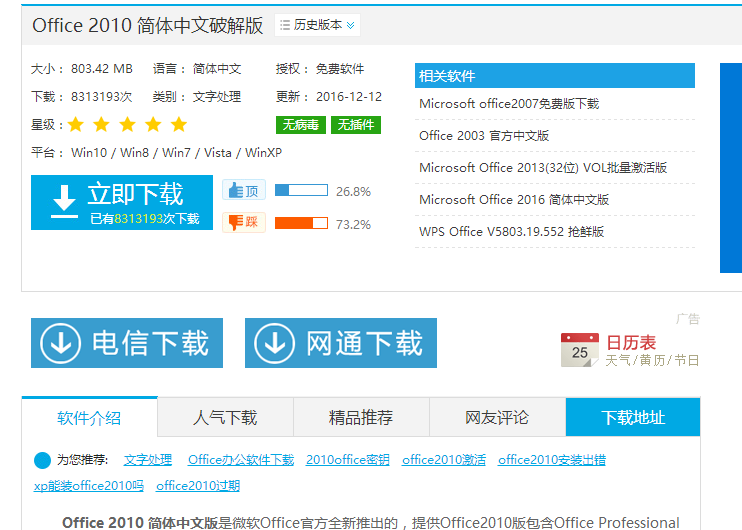Open Microsoft office2007免费版下载 link
742x530 pixels.
tap(509, 104)
